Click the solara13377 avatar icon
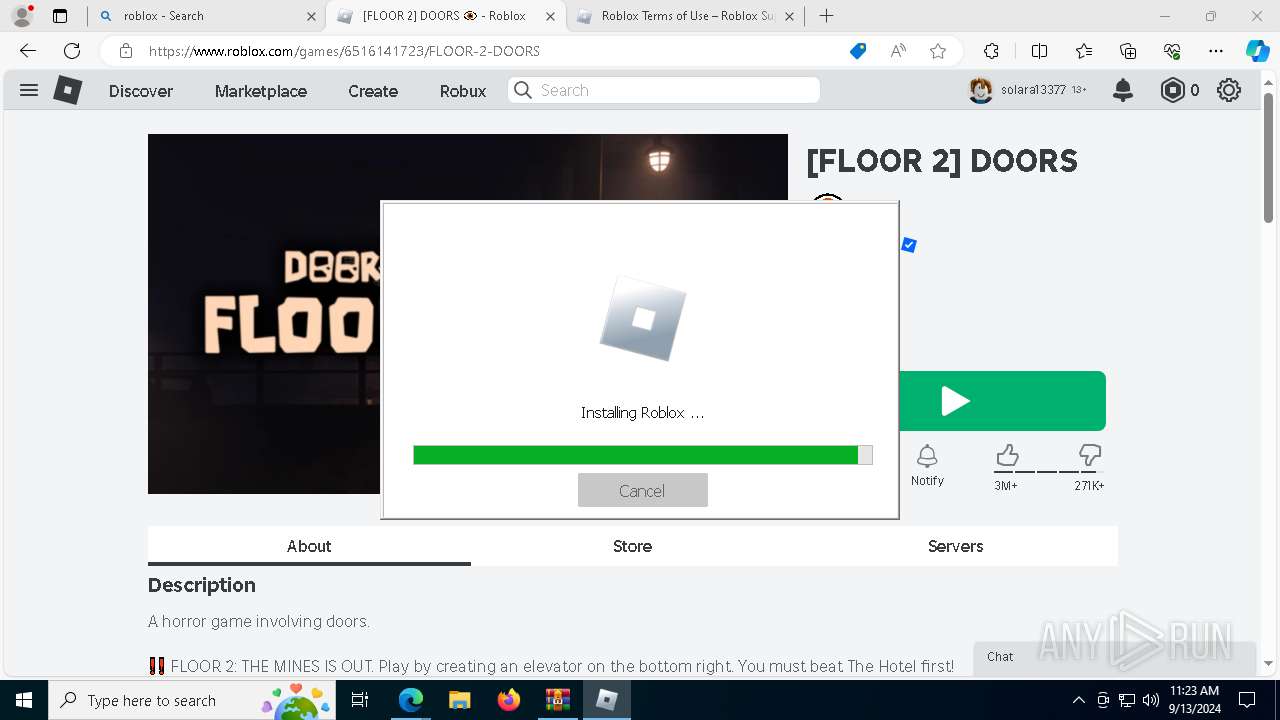Image resolution: width=1280 pixels, height=720 pixels. pos(981,90)
